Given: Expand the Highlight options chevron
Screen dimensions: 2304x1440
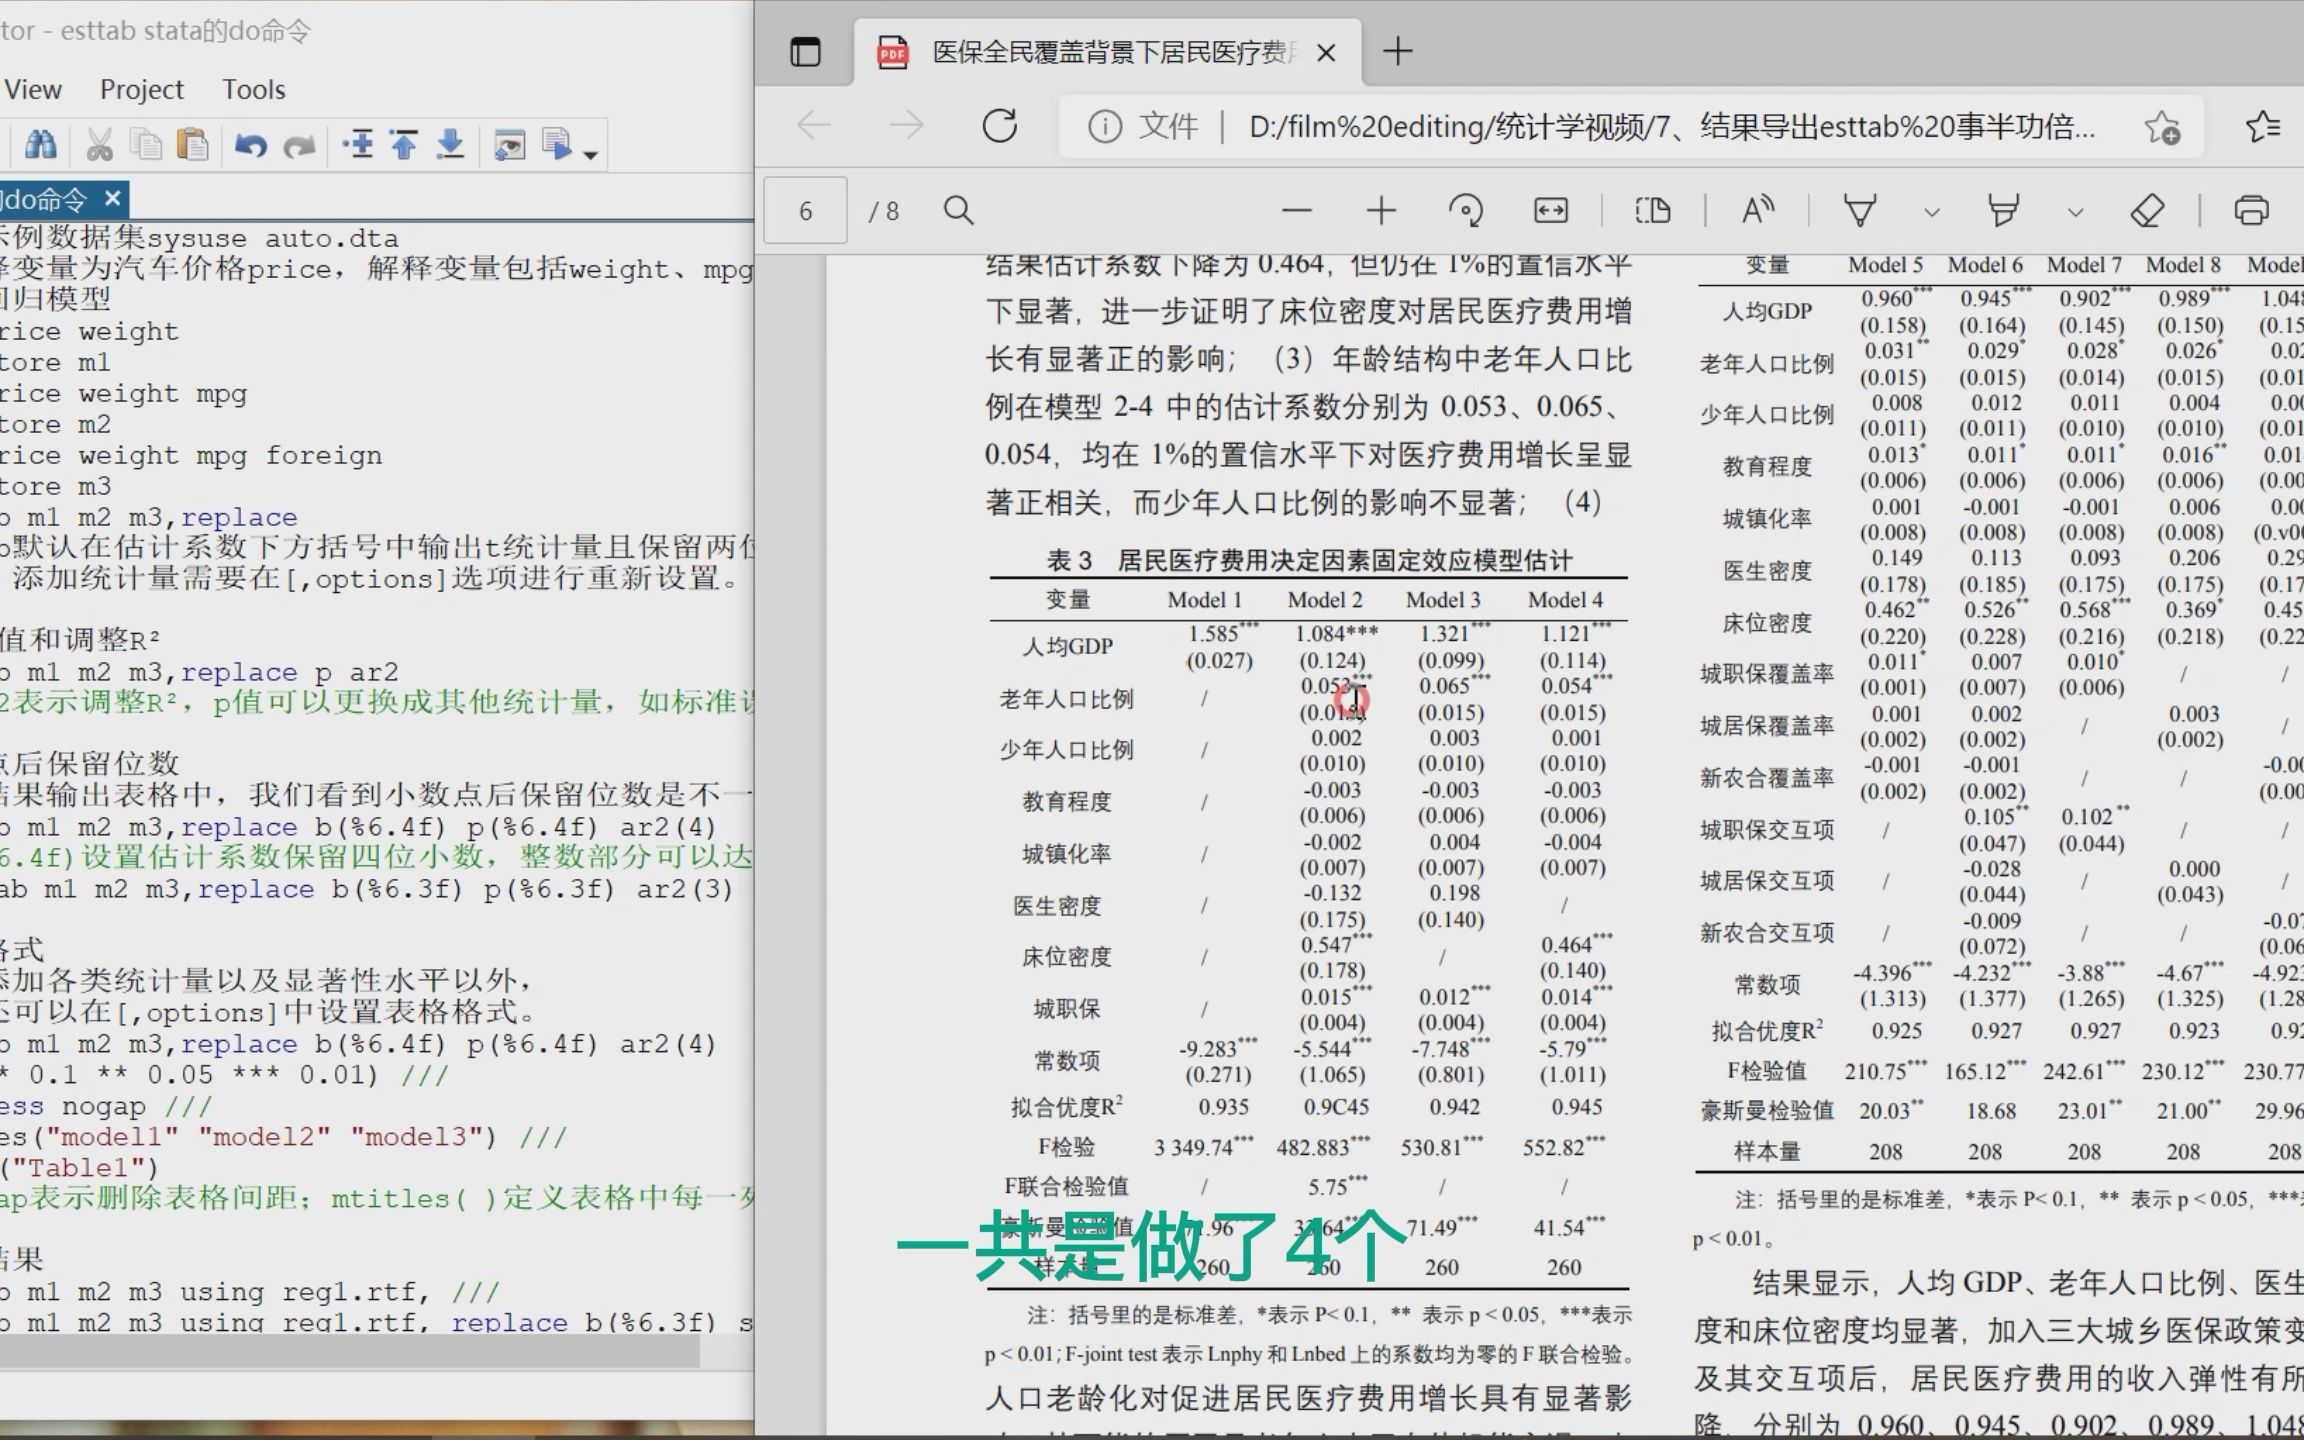Looking at the screenshot, I should pyautogui.click(x=2076, y=212).
